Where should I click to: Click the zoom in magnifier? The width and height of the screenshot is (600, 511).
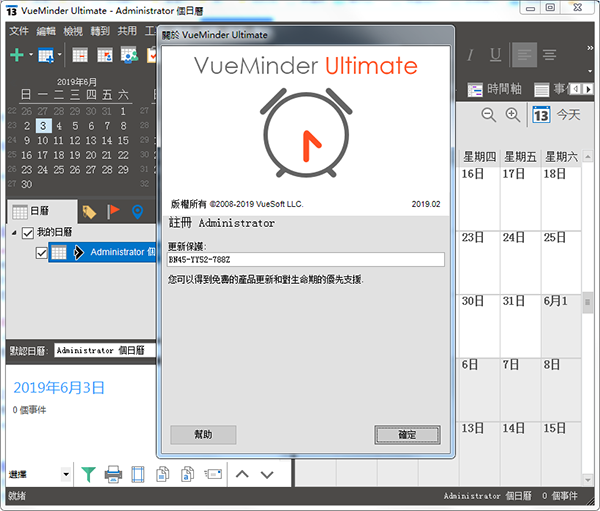(x=513, y=114)
